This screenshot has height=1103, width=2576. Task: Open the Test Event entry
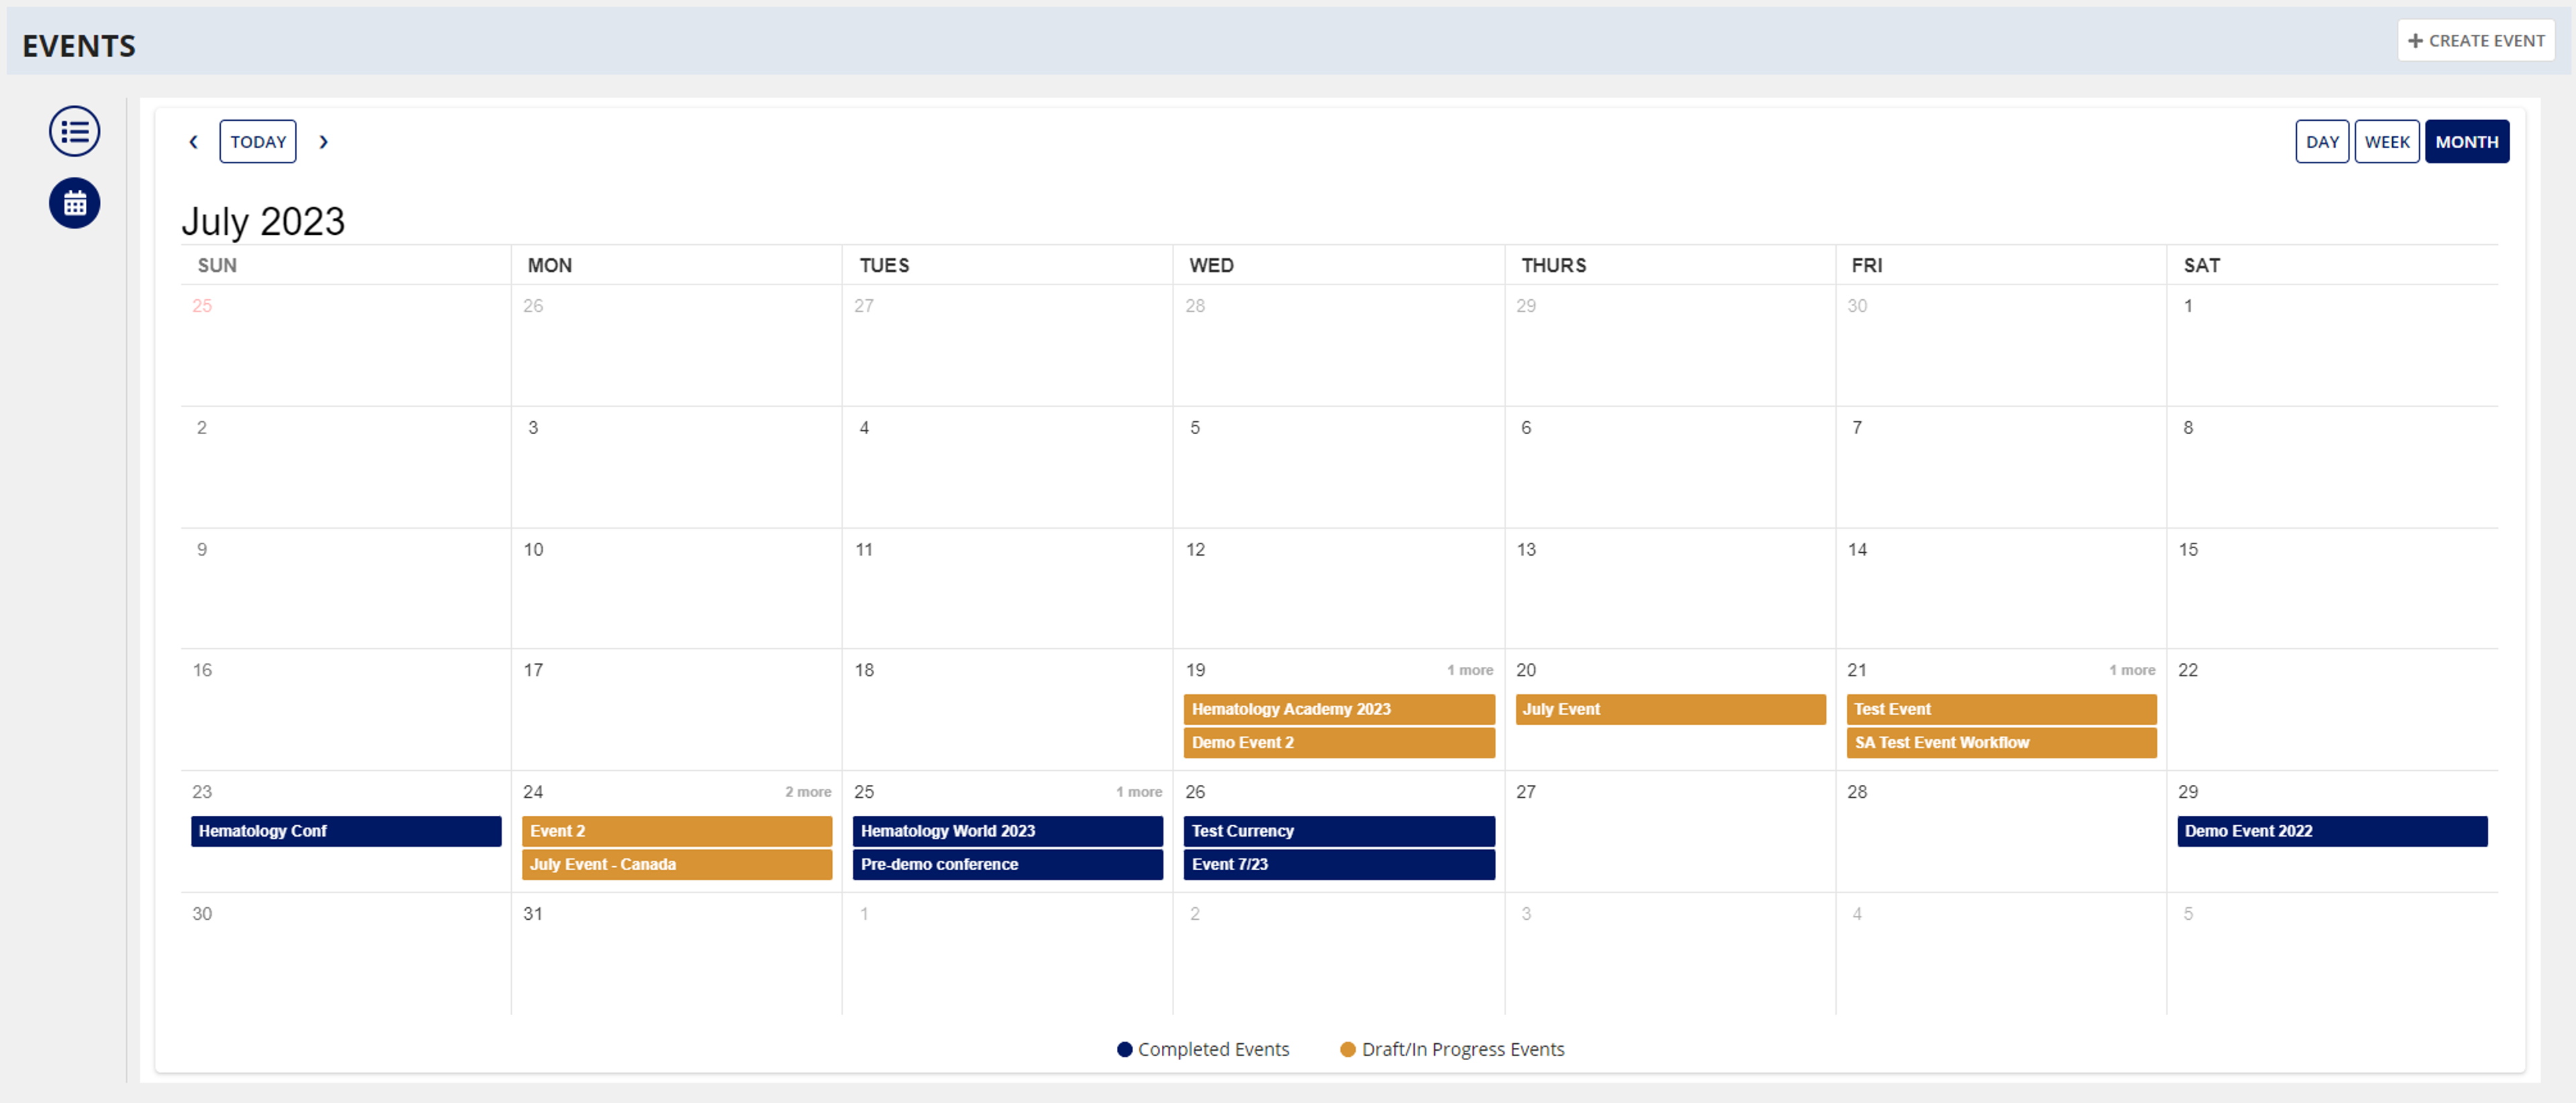[2001, 709]
